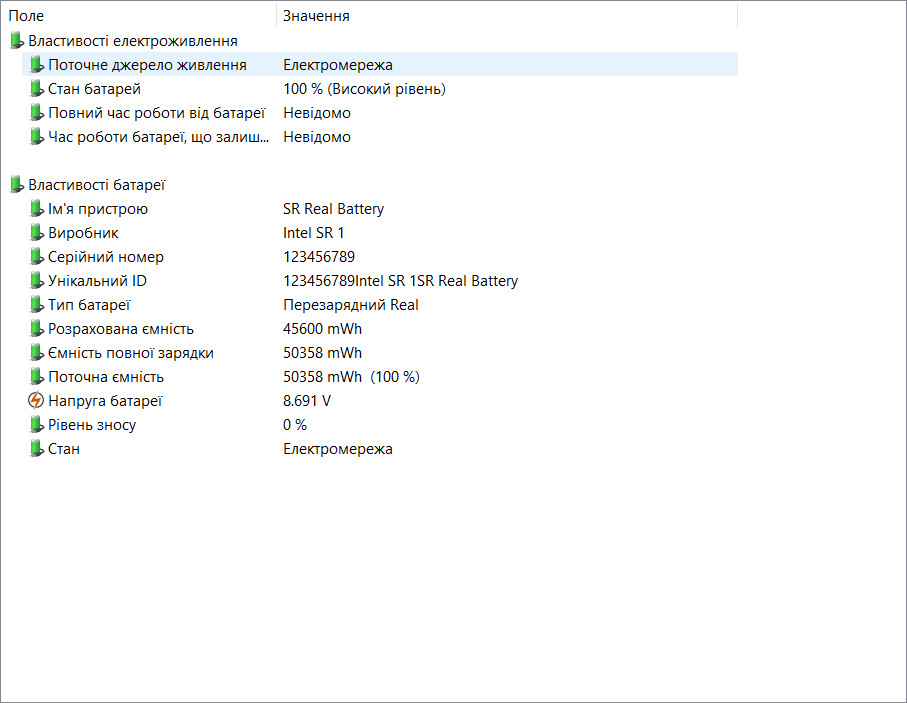Click the lightning voltage icon by 'Напруга батареї'
The width and height of the screenshot is (907, 703).
click(36, 400)
